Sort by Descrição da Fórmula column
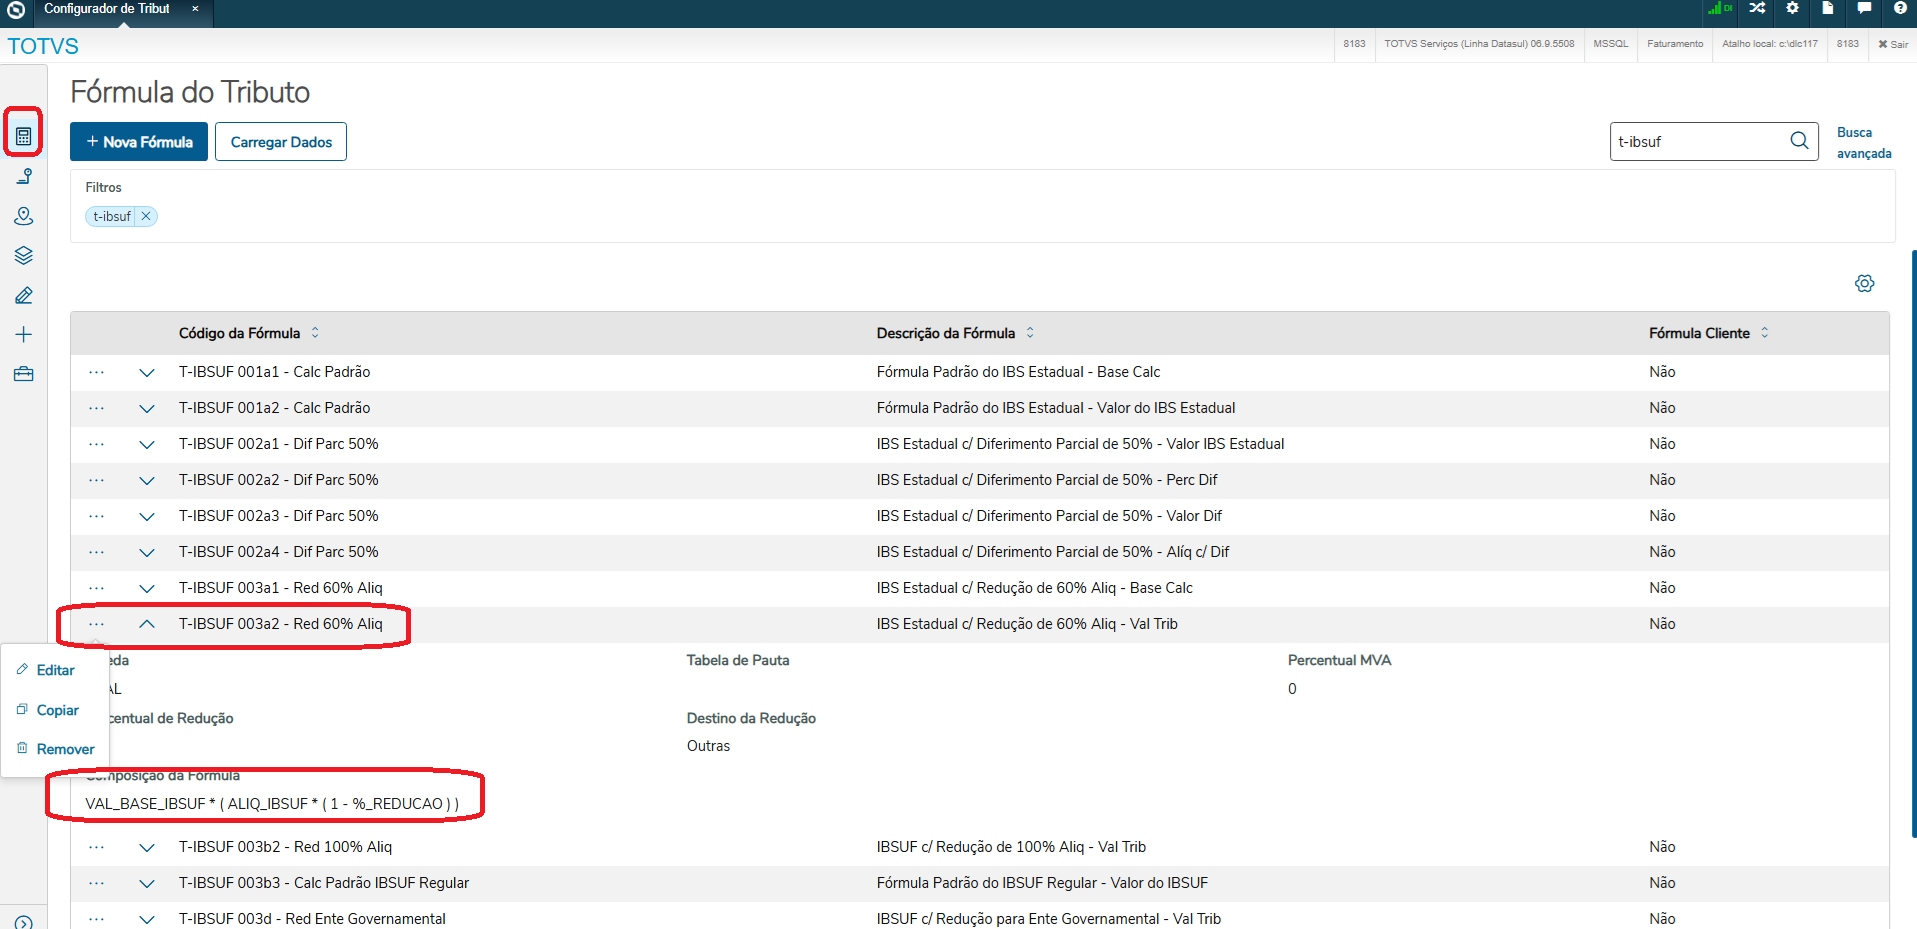The width and height of the screenshot is (1917, 929). pos(955,333)
